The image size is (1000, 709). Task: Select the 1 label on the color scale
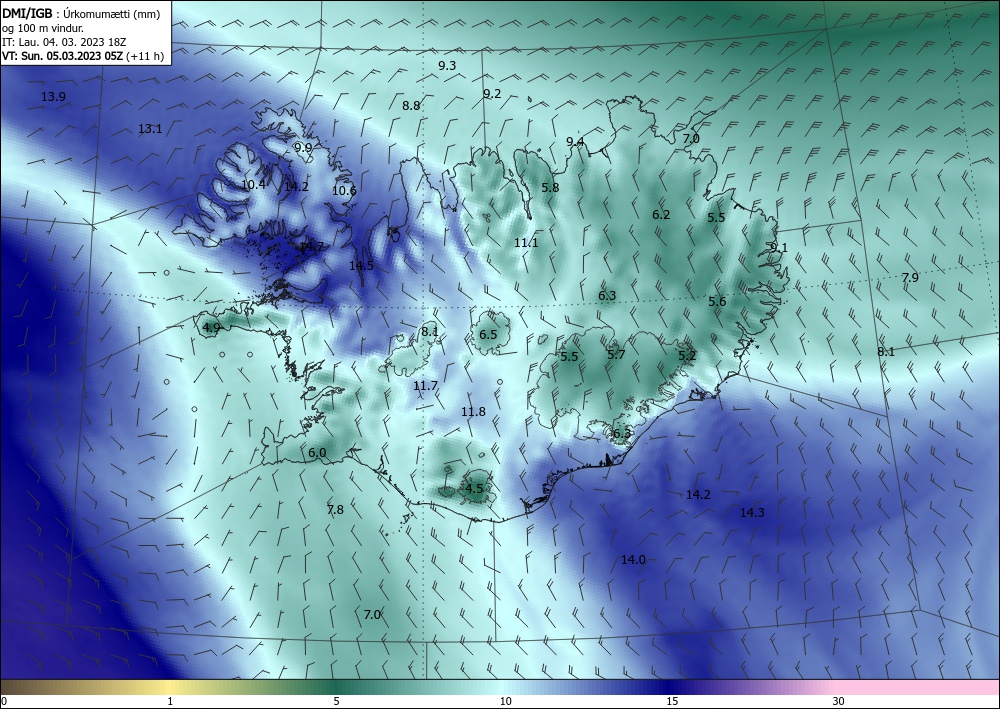click(x=170, y=701)
